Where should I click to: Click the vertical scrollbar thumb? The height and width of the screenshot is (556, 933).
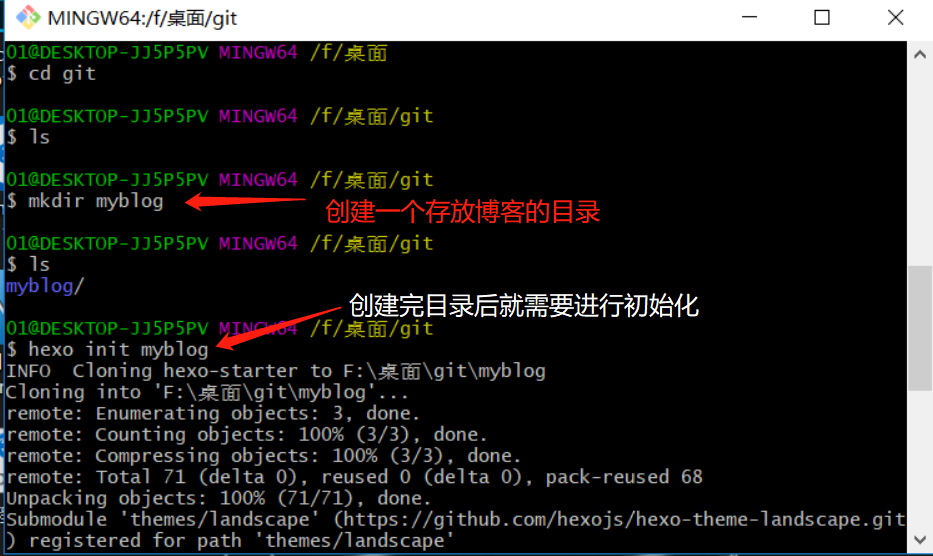click(920, 328)
